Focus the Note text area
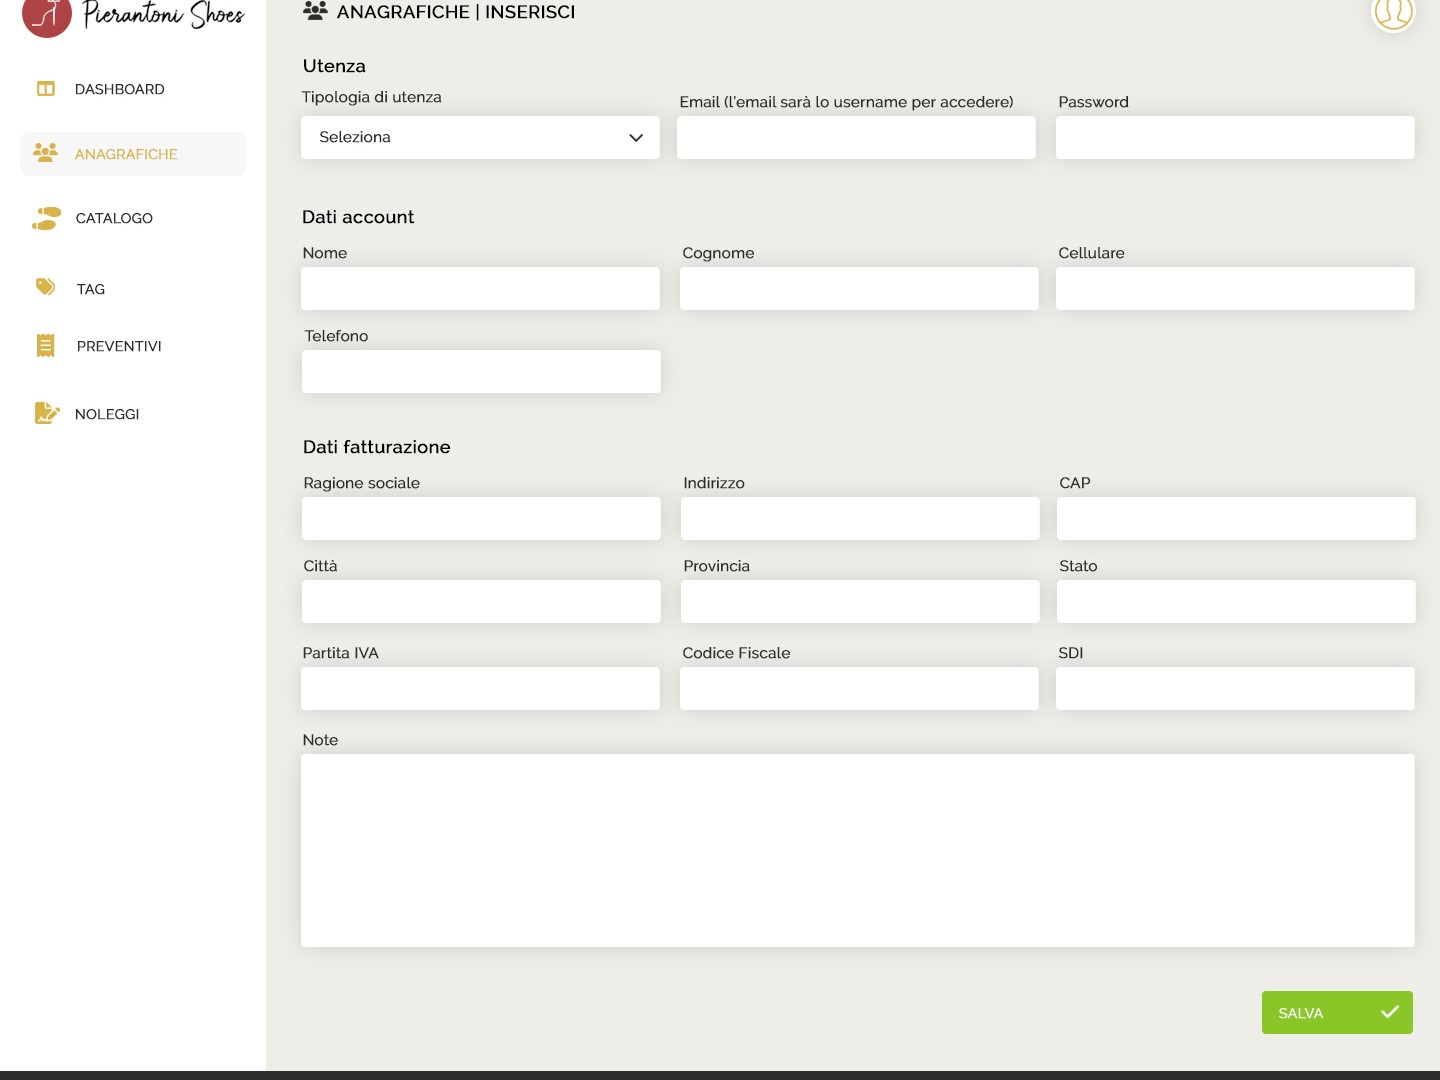This screenshot has height=1080, width=1440. tap(857, 850)
